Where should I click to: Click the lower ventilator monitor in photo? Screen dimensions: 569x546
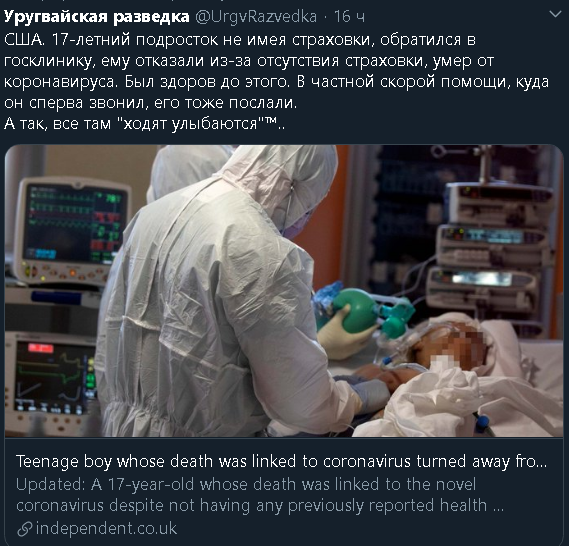pos(50,381)
